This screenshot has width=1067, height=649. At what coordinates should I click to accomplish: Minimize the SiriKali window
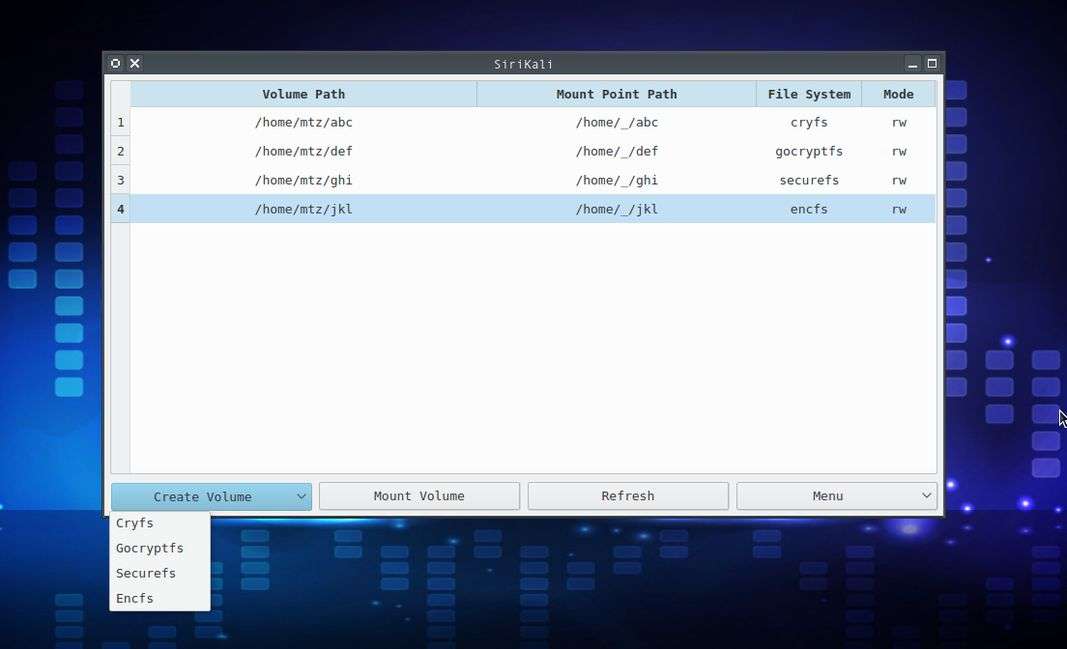pyautogui.click(x=912, y=63)
